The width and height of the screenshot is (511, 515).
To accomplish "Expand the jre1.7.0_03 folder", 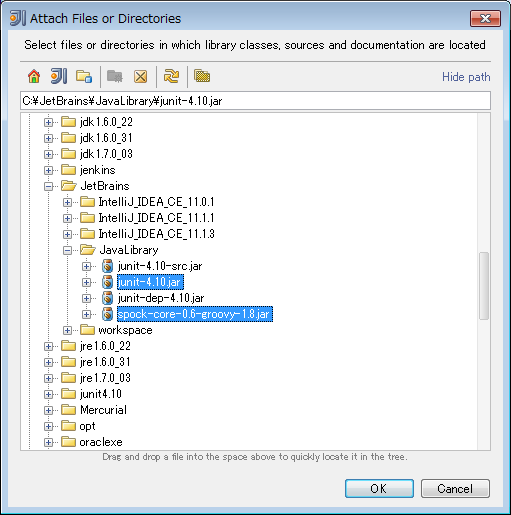I will click(49, 378).
